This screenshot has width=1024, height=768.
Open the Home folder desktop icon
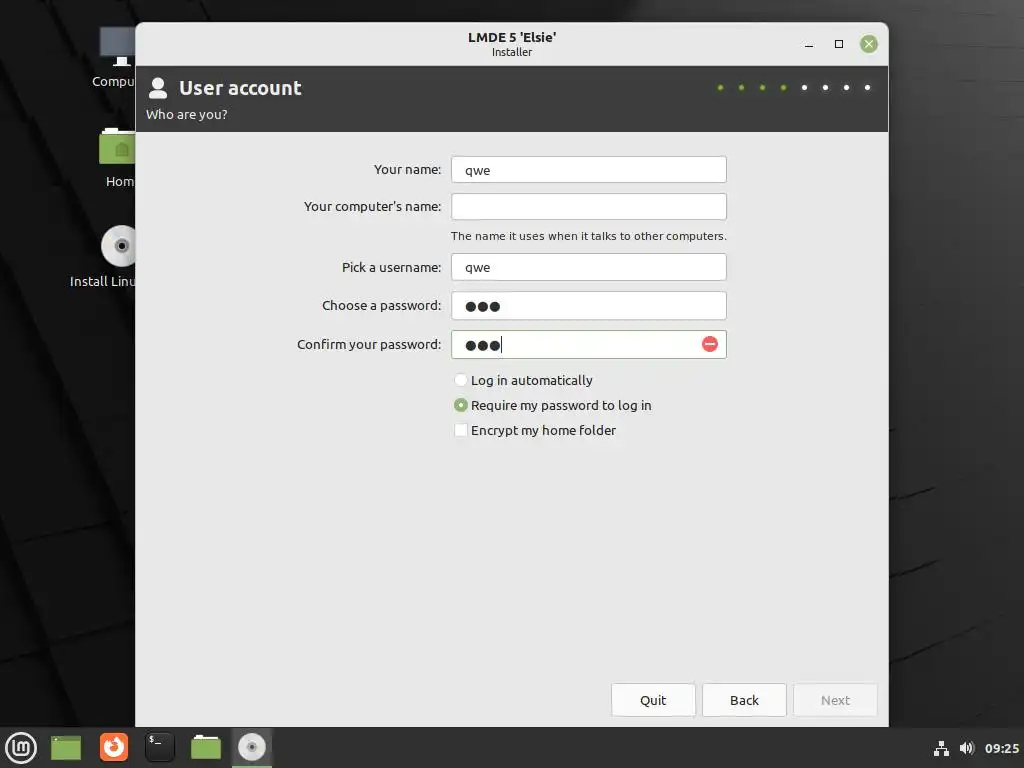[118, 146]
